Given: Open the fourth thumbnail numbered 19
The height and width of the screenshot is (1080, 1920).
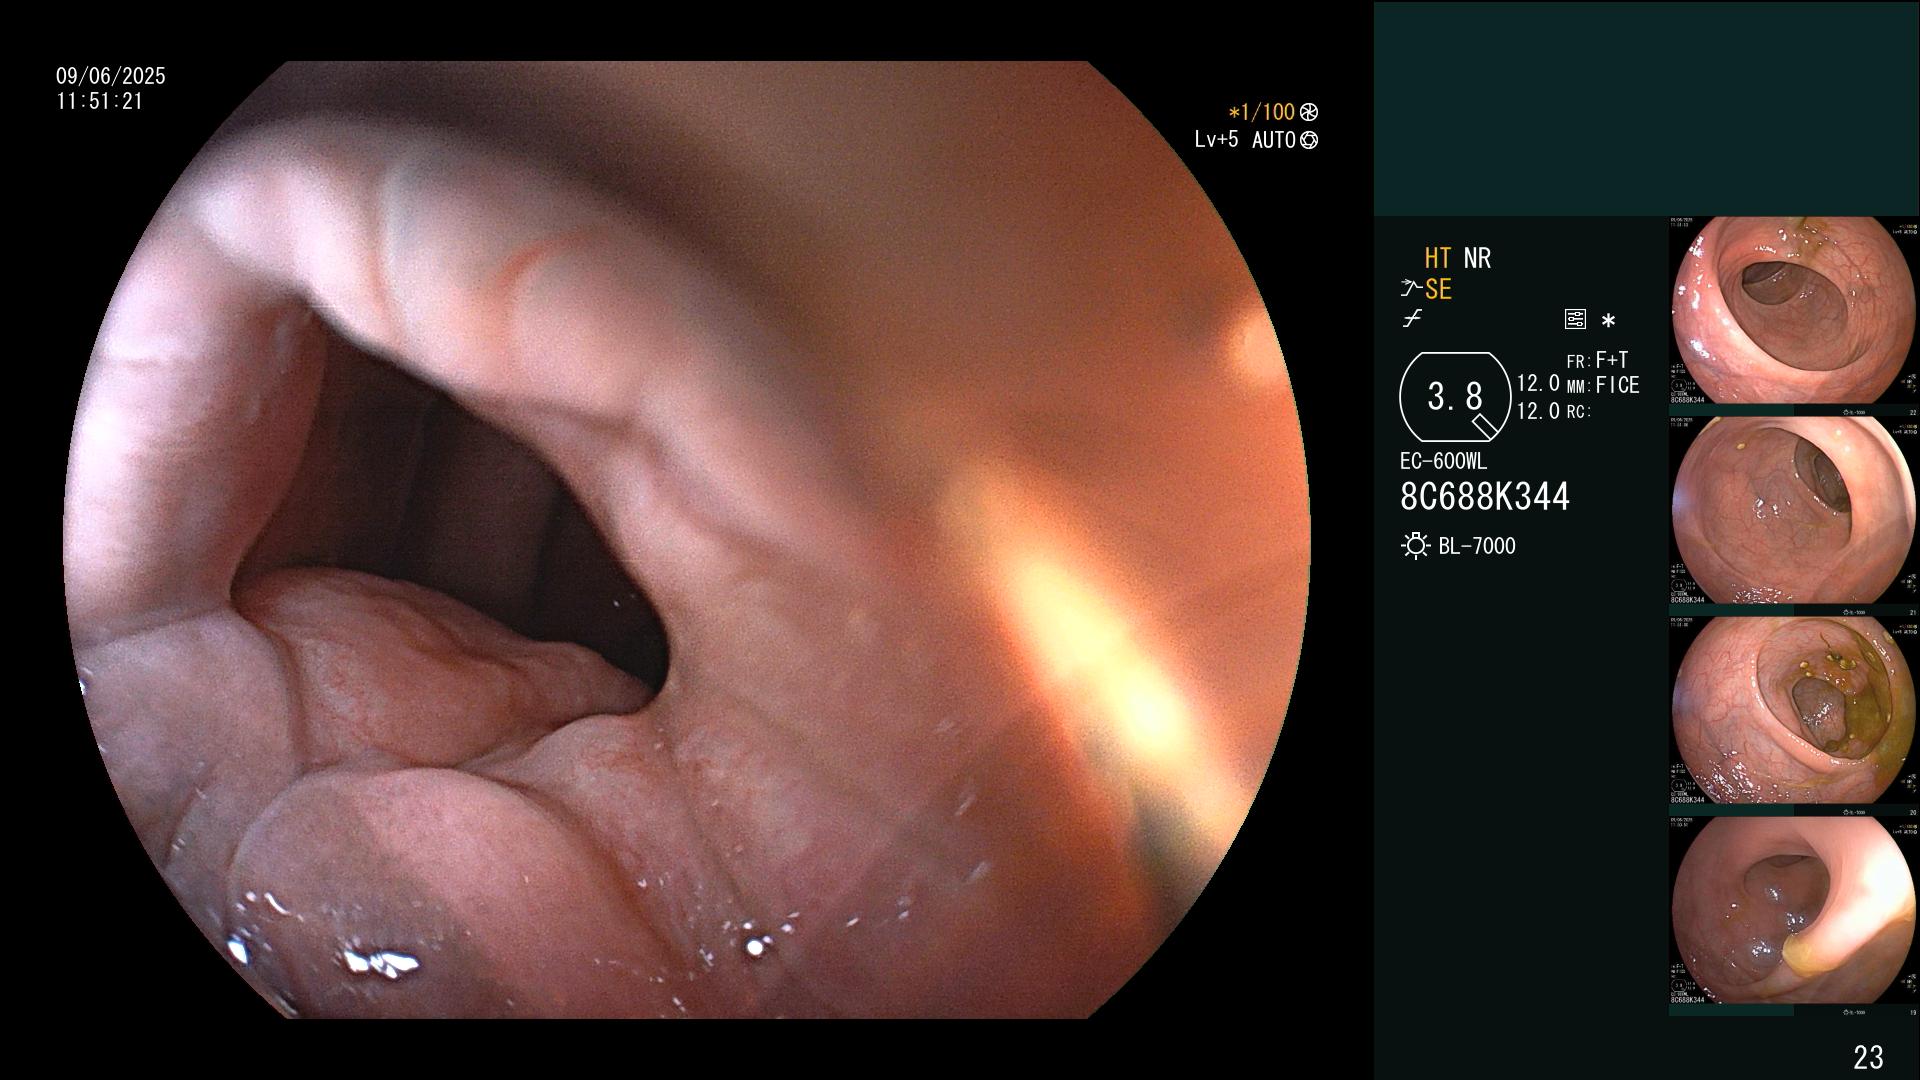Looking at the screenshot, I should click(1793, 911).
